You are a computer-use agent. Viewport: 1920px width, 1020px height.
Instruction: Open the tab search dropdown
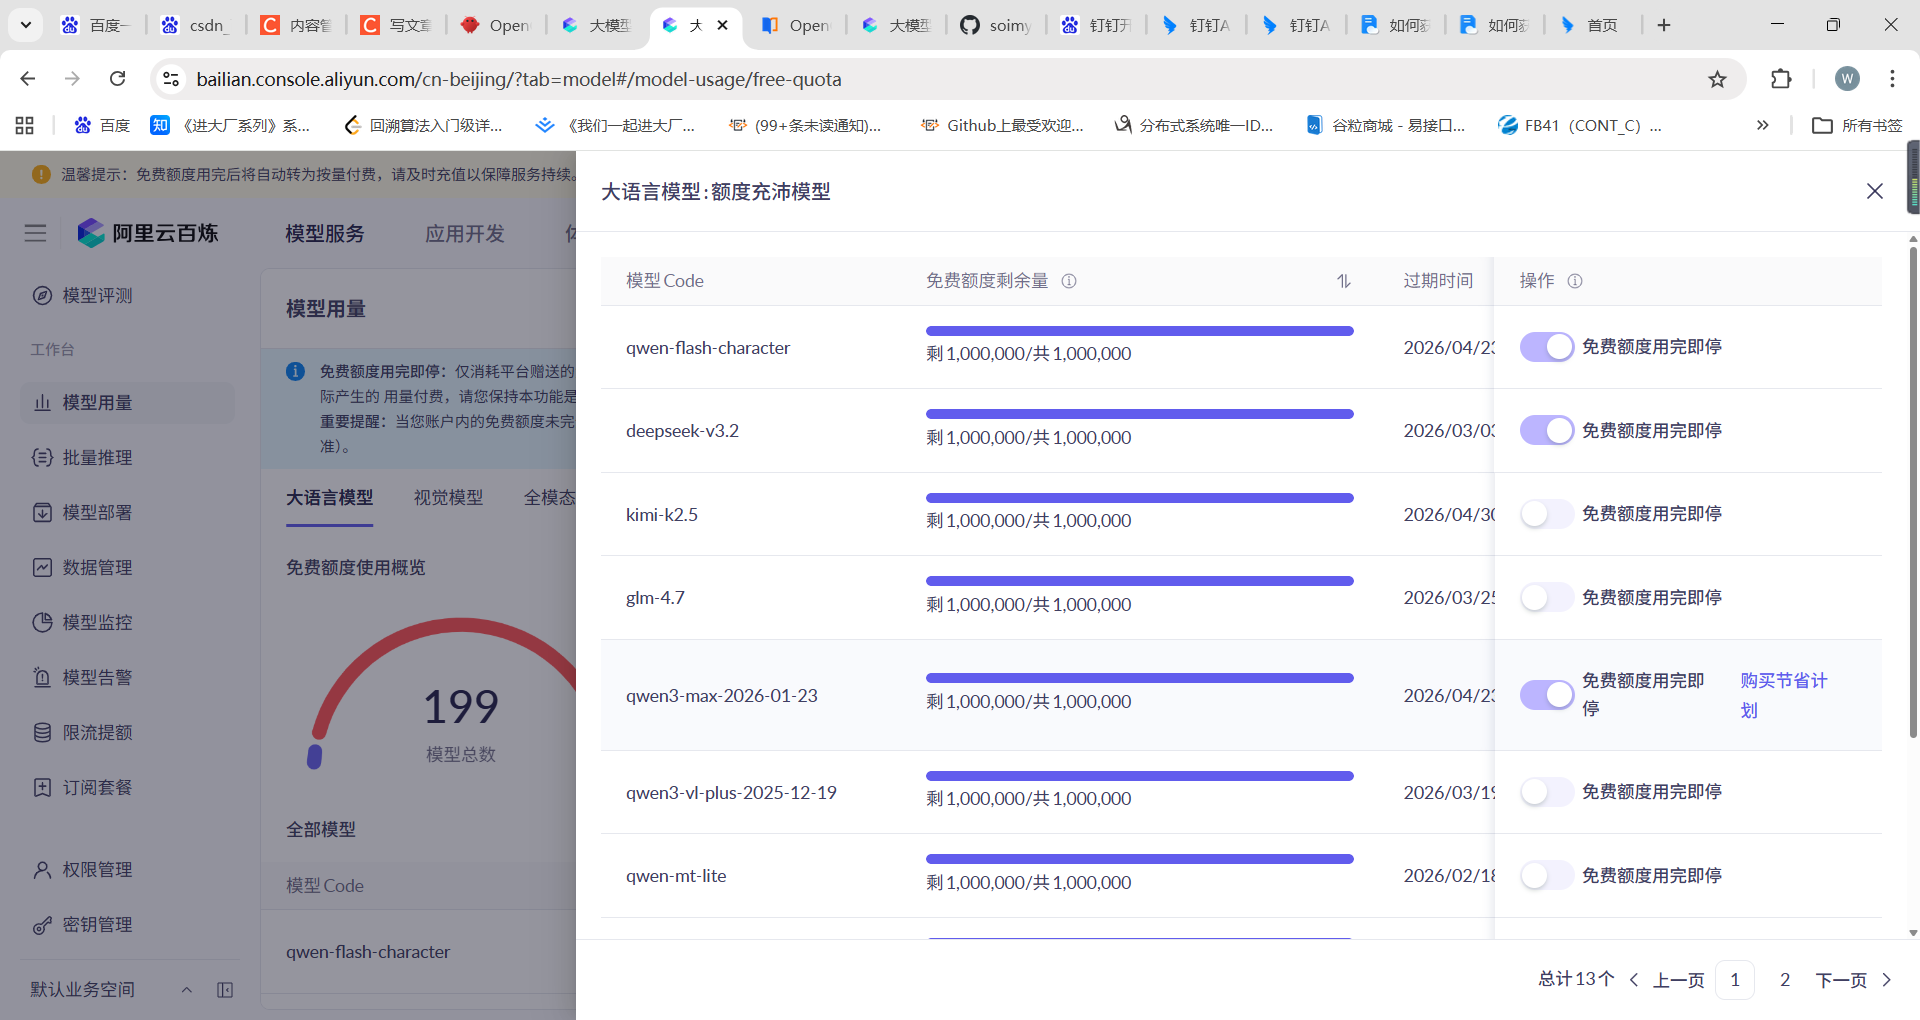(25, 25)
